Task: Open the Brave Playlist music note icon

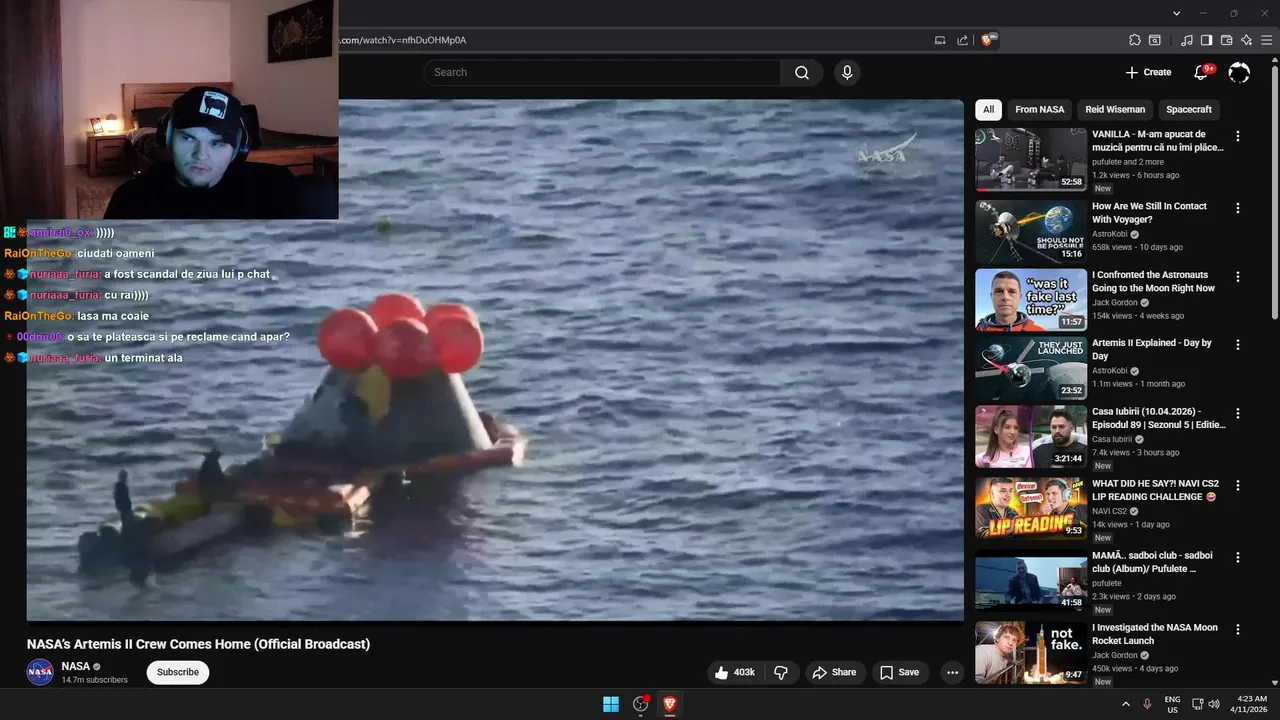Action: pyautogui.click(x=1187, y=40)
